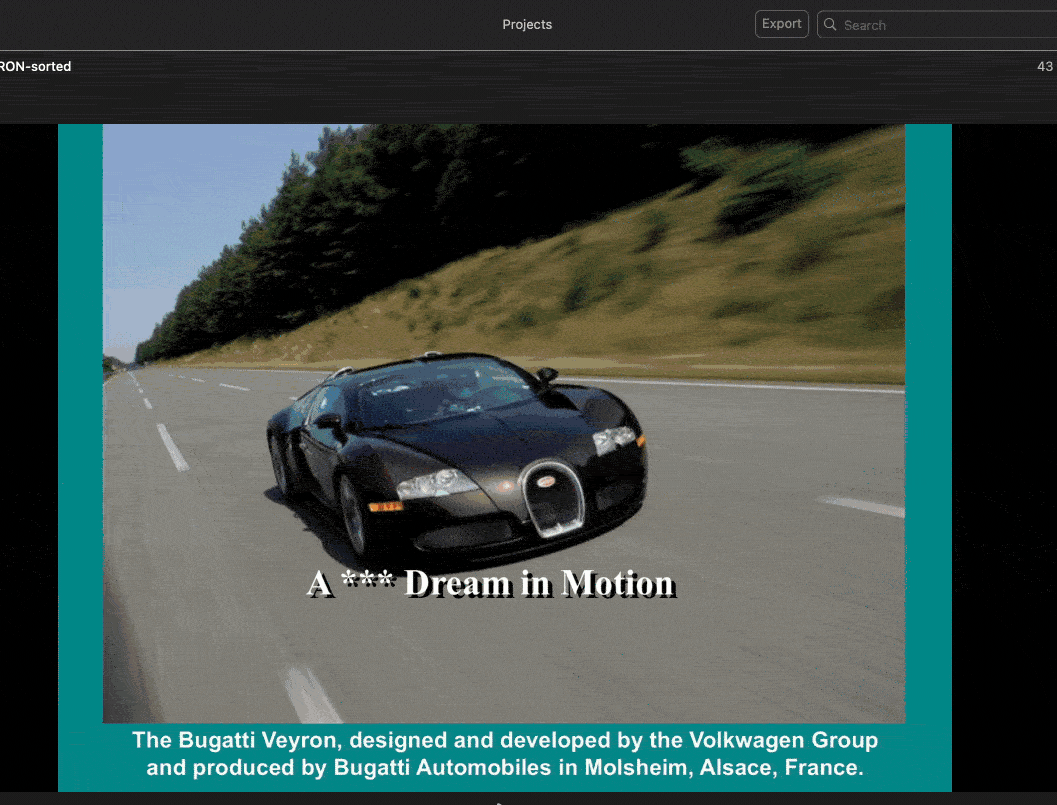Focus the Search field

pyautogui.click(x=937, y=25)
